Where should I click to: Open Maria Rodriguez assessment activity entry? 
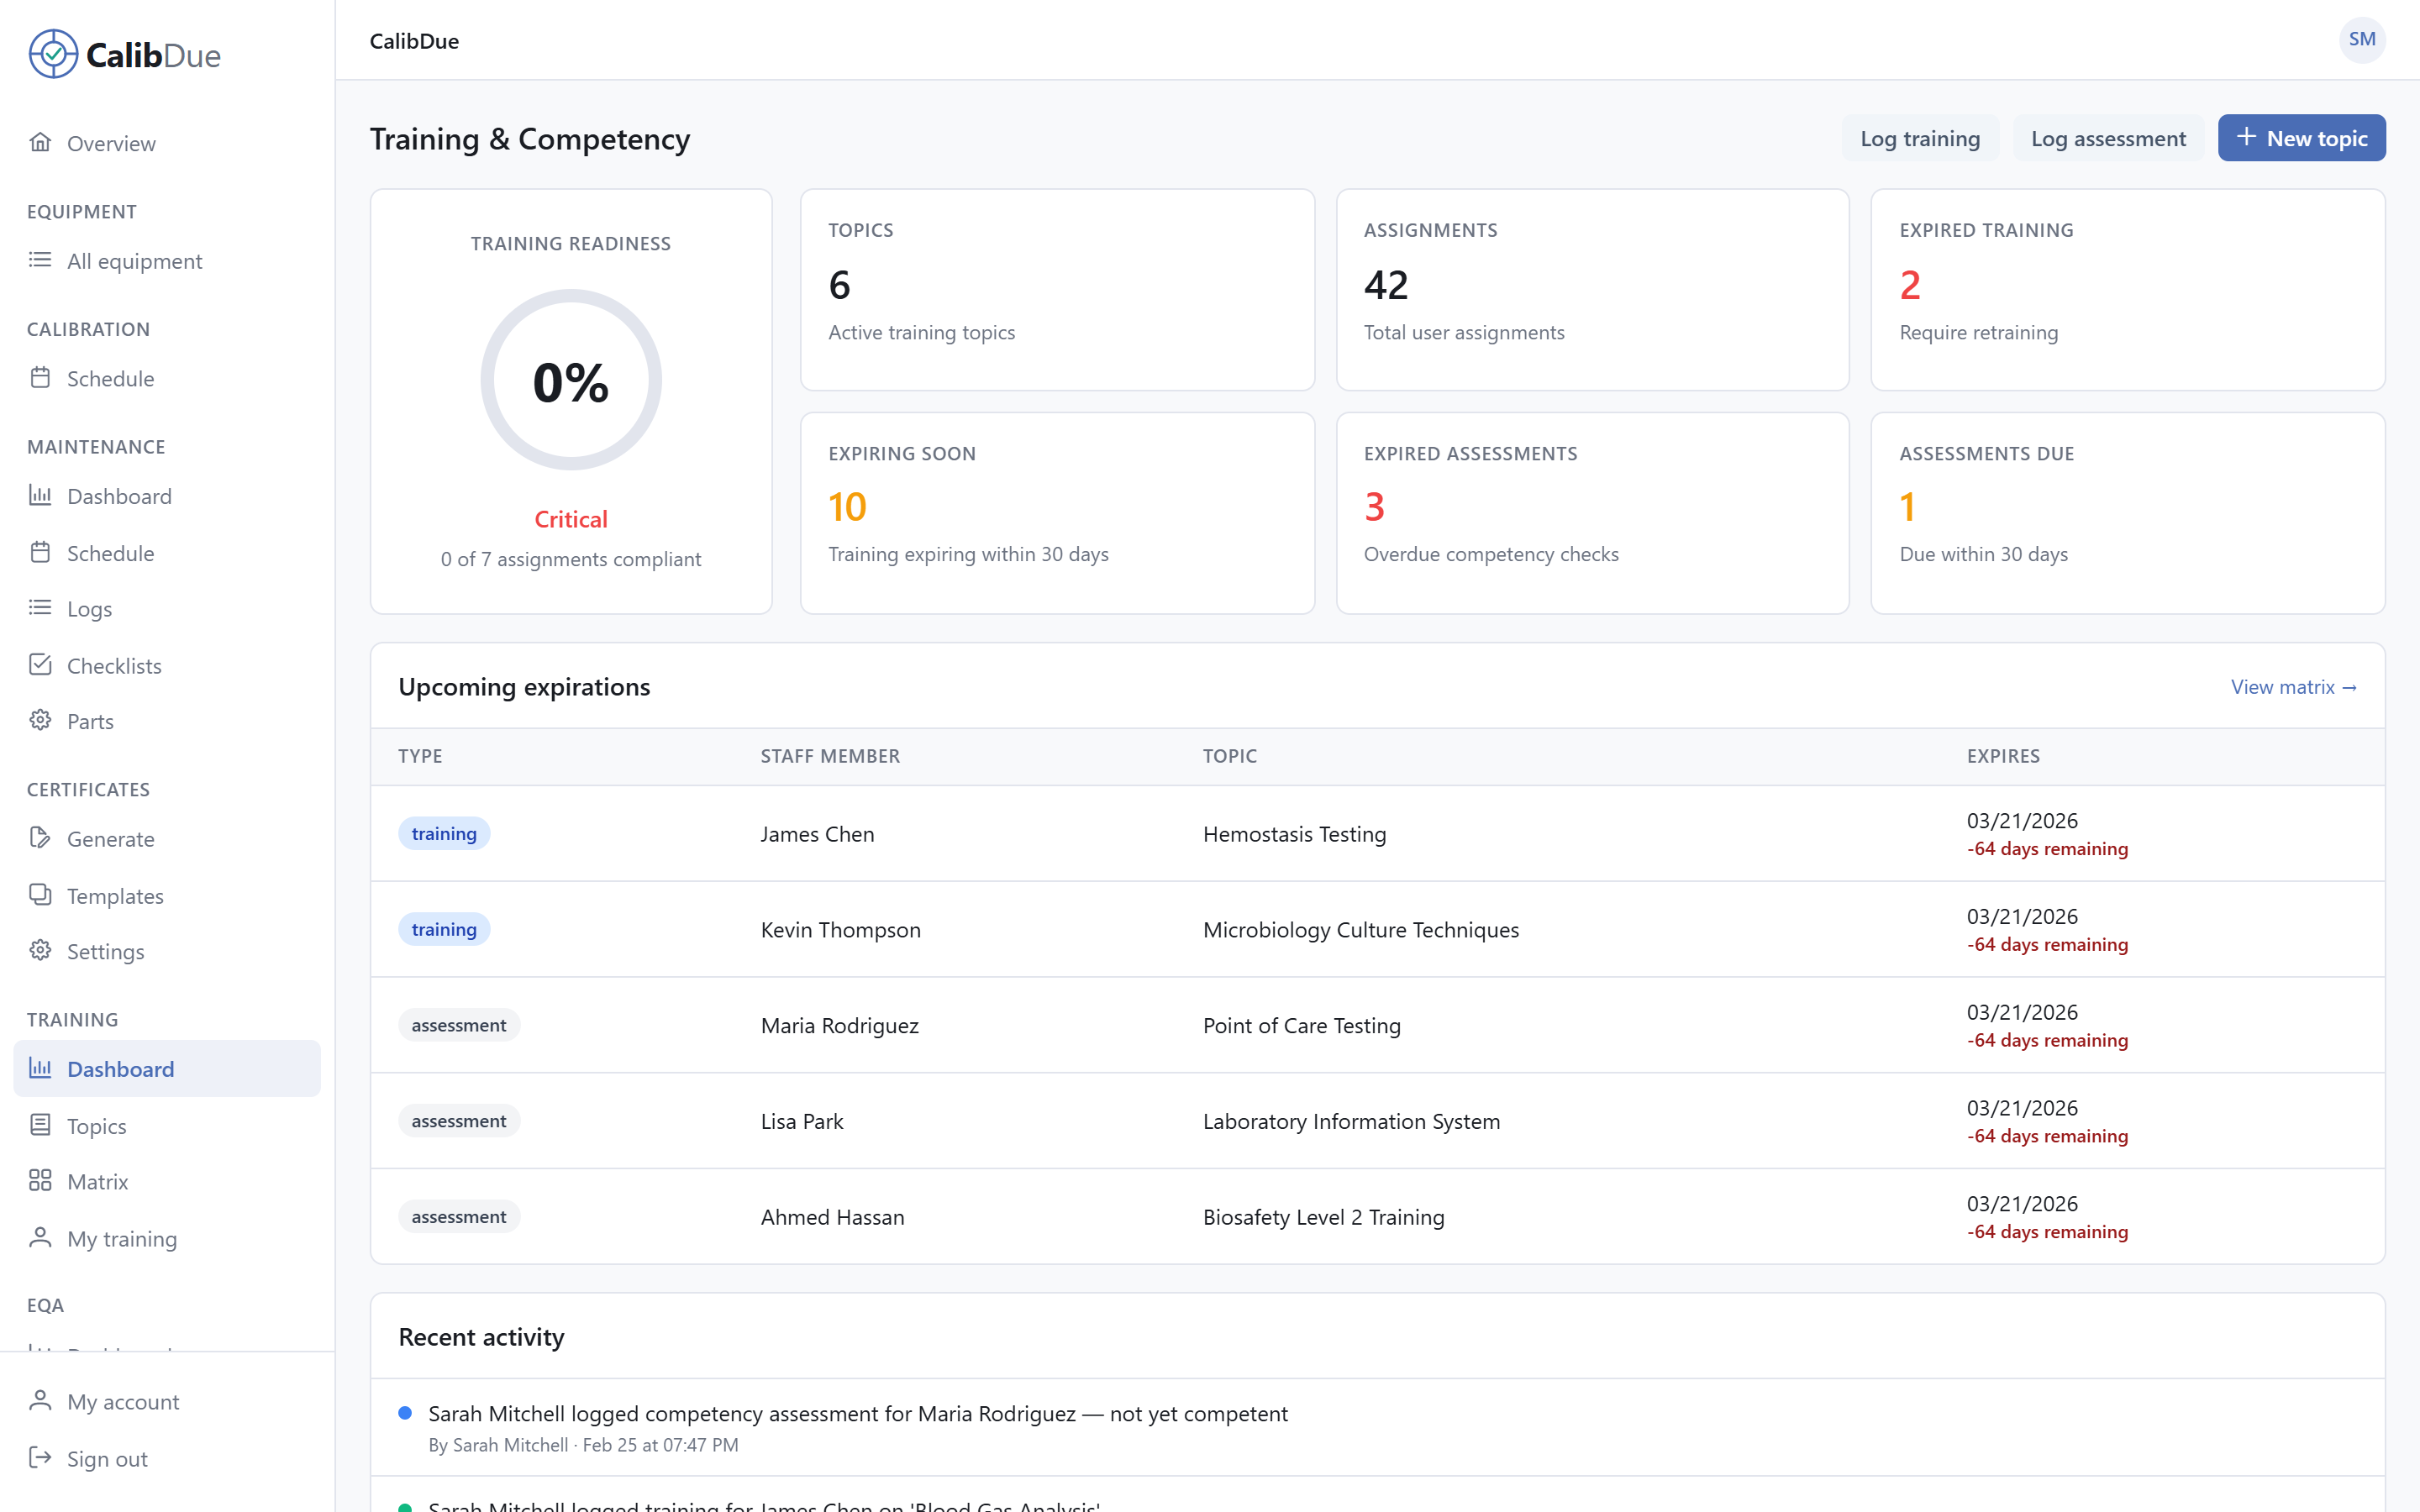(x=1377, y=1428)
